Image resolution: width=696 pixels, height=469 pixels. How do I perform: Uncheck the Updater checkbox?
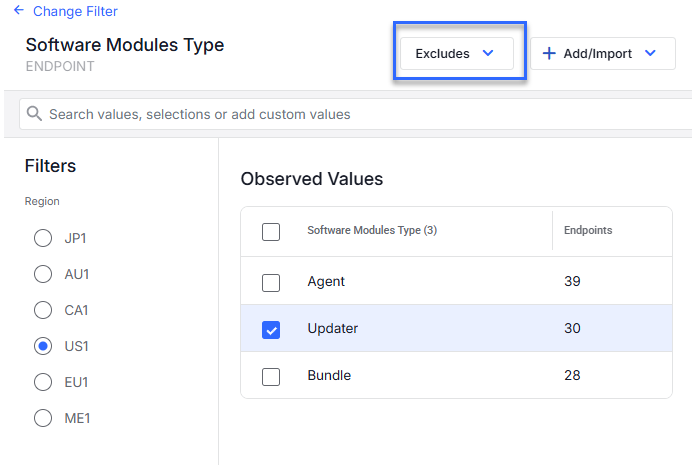click(x=271, y=330)
